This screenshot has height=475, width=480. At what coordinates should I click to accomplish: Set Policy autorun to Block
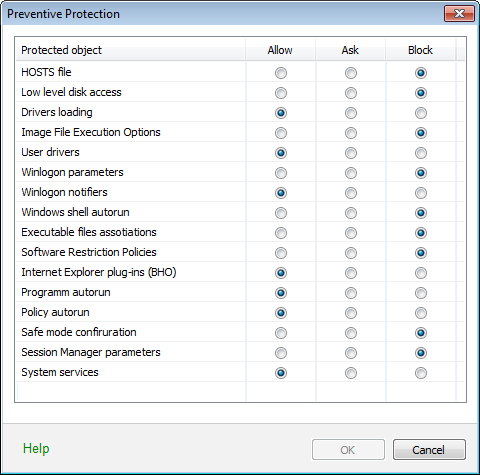(421, 313)
